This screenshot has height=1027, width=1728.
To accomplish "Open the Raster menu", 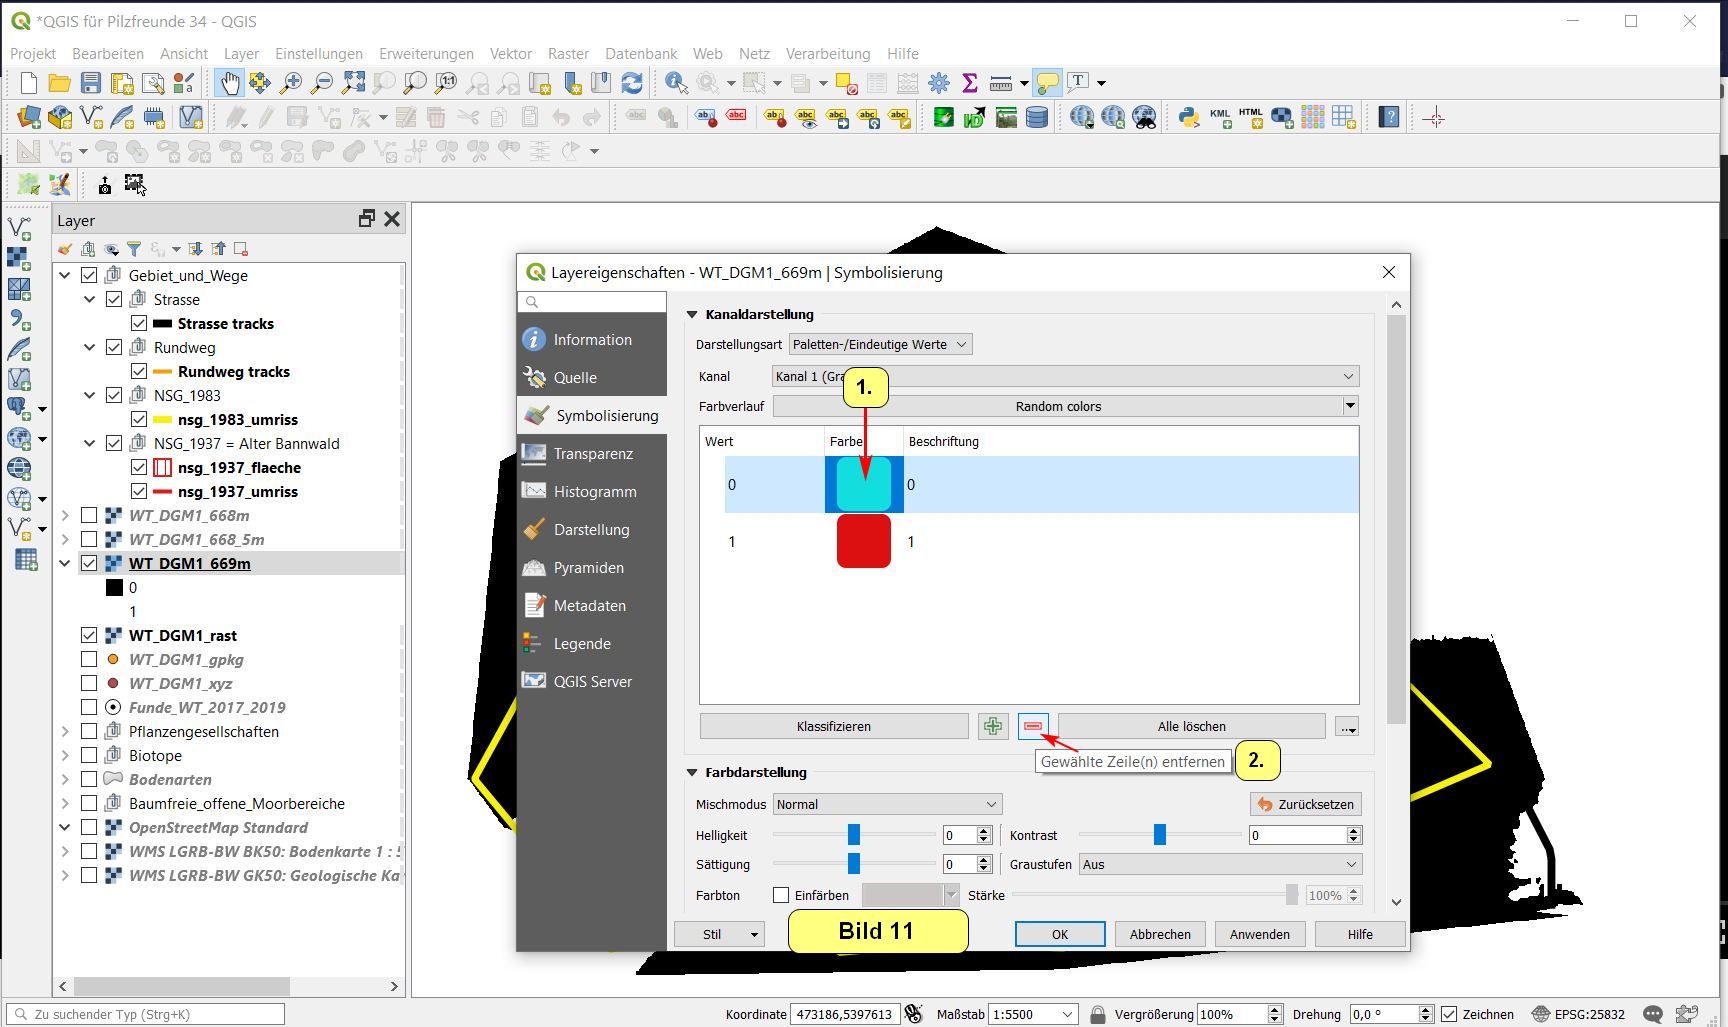I will pos(568,54).
